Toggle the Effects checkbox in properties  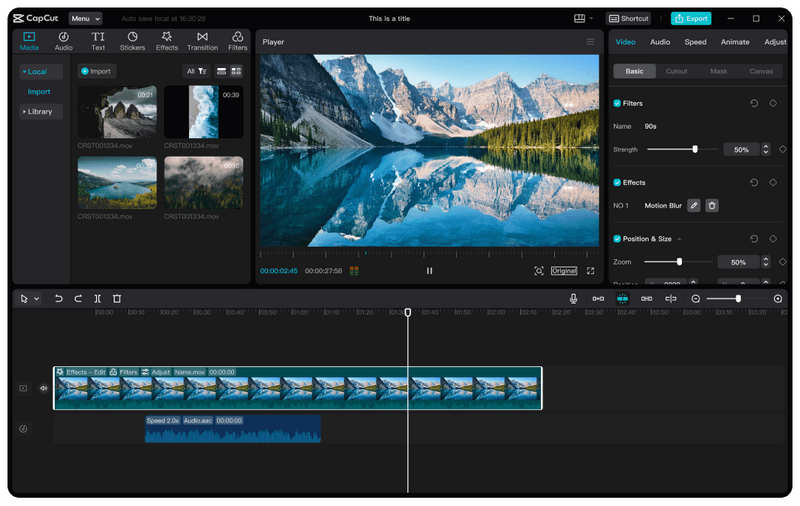(617, 183)
